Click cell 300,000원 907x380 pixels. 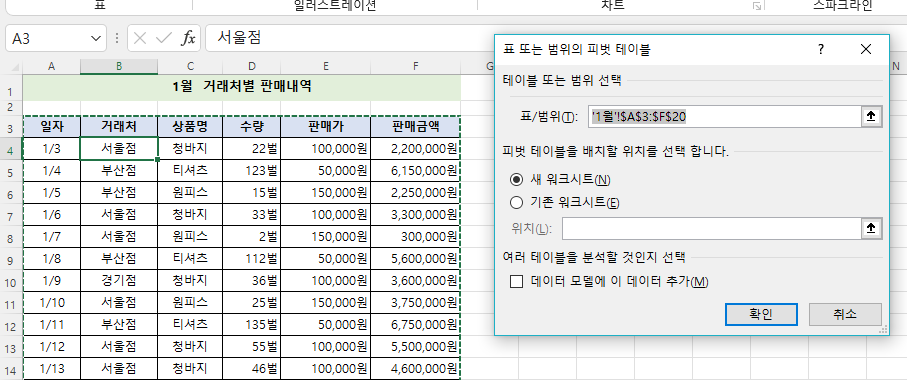click(416, 237)
